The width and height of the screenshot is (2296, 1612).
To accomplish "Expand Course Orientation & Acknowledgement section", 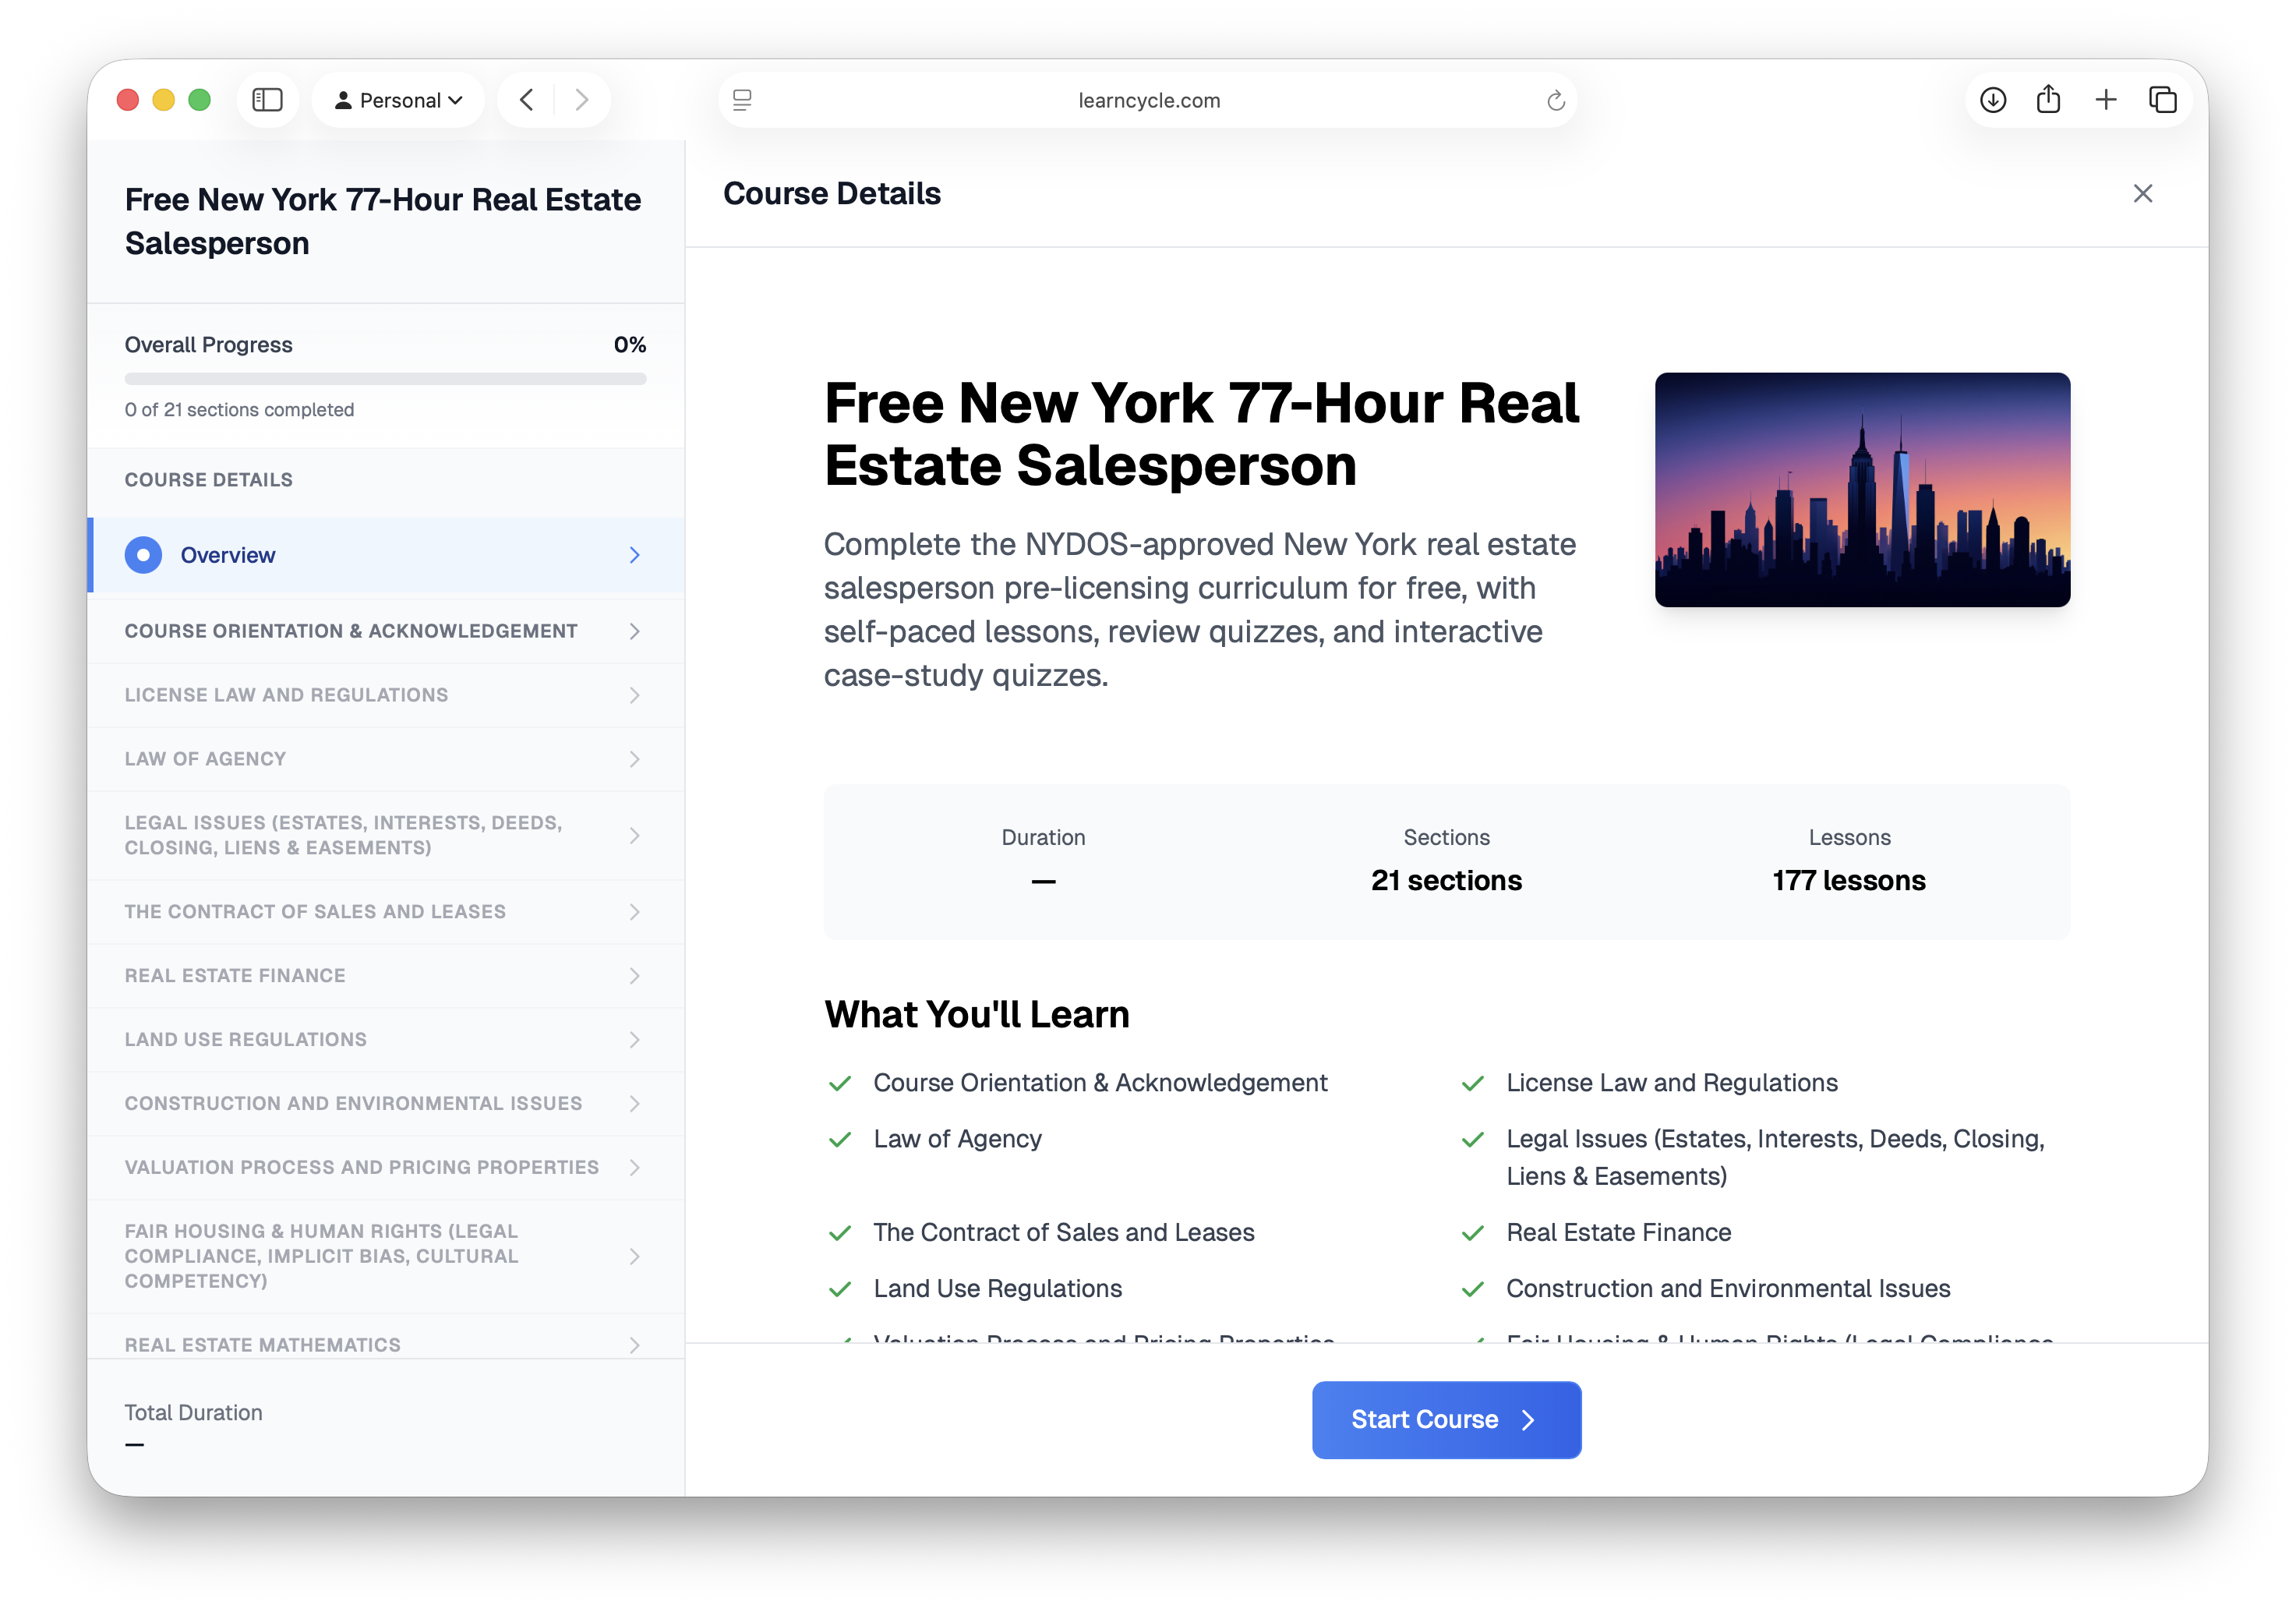I will click(386, 631).
